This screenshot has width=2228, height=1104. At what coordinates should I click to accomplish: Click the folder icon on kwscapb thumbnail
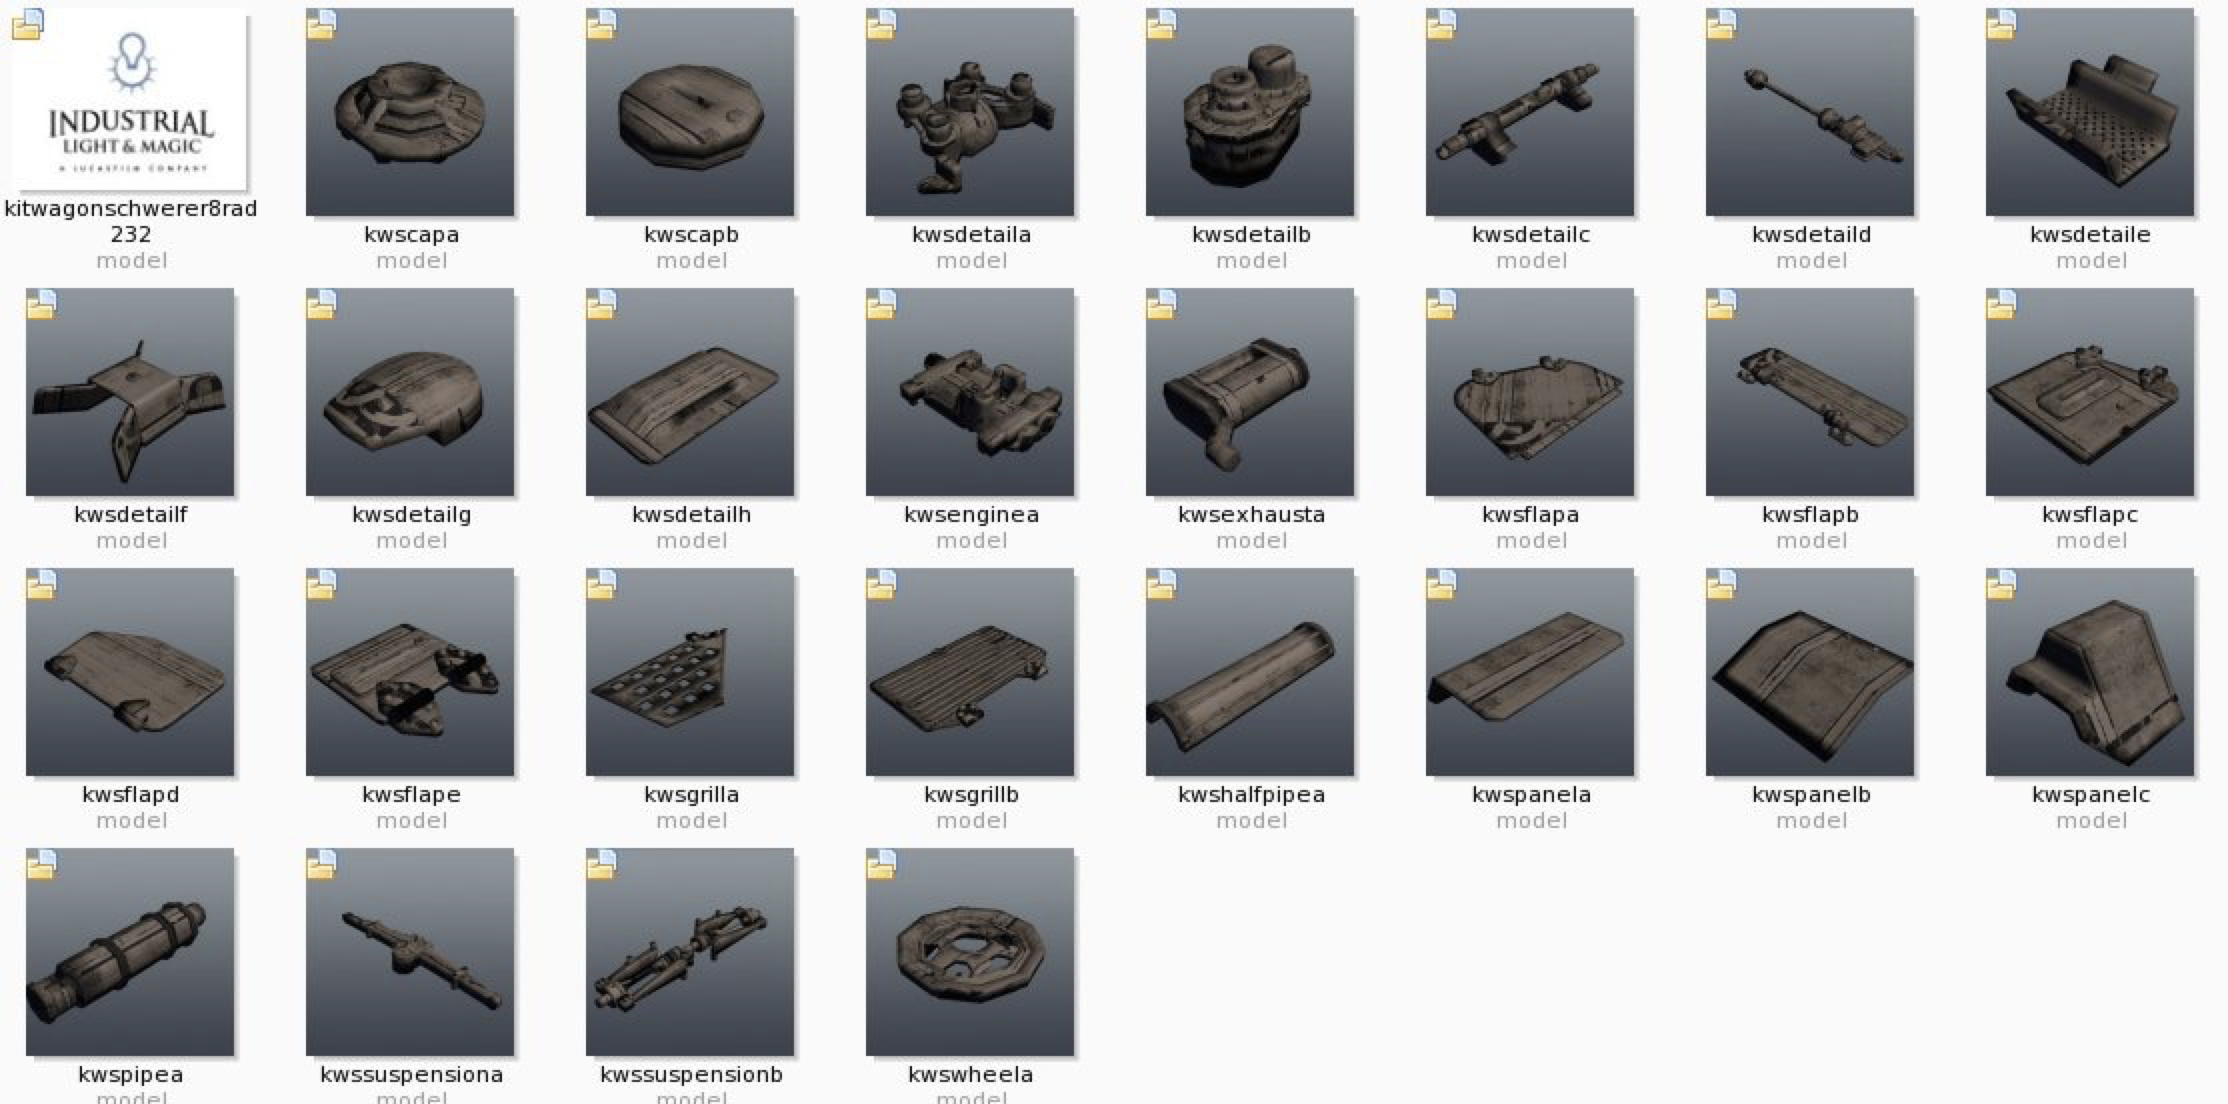click(601, 25)
